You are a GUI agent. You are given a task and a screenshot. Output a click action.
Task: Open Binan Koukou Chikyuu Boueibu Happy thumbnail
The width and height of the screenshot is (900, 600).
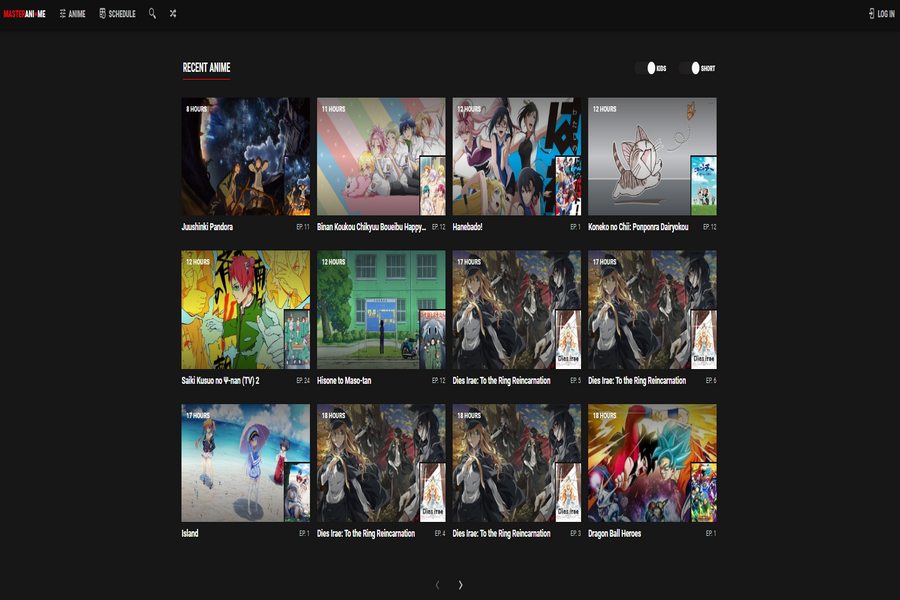[381, 156]
